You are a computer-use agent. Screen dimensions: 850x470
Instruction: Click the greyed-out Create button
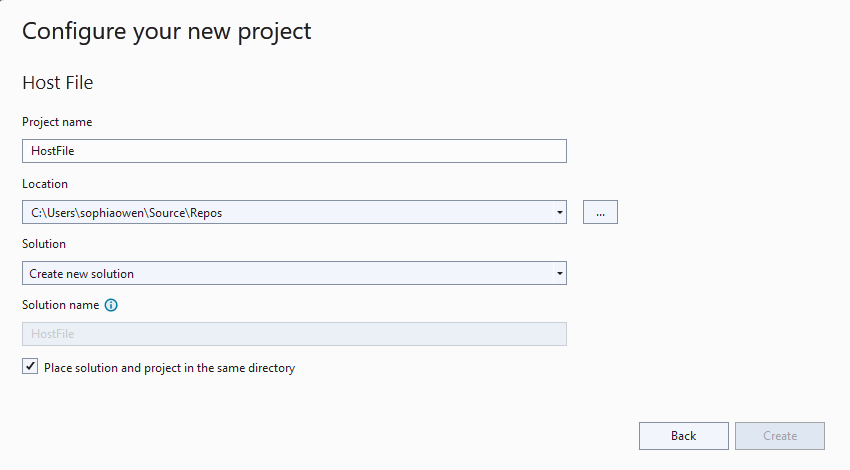(779, 436)
